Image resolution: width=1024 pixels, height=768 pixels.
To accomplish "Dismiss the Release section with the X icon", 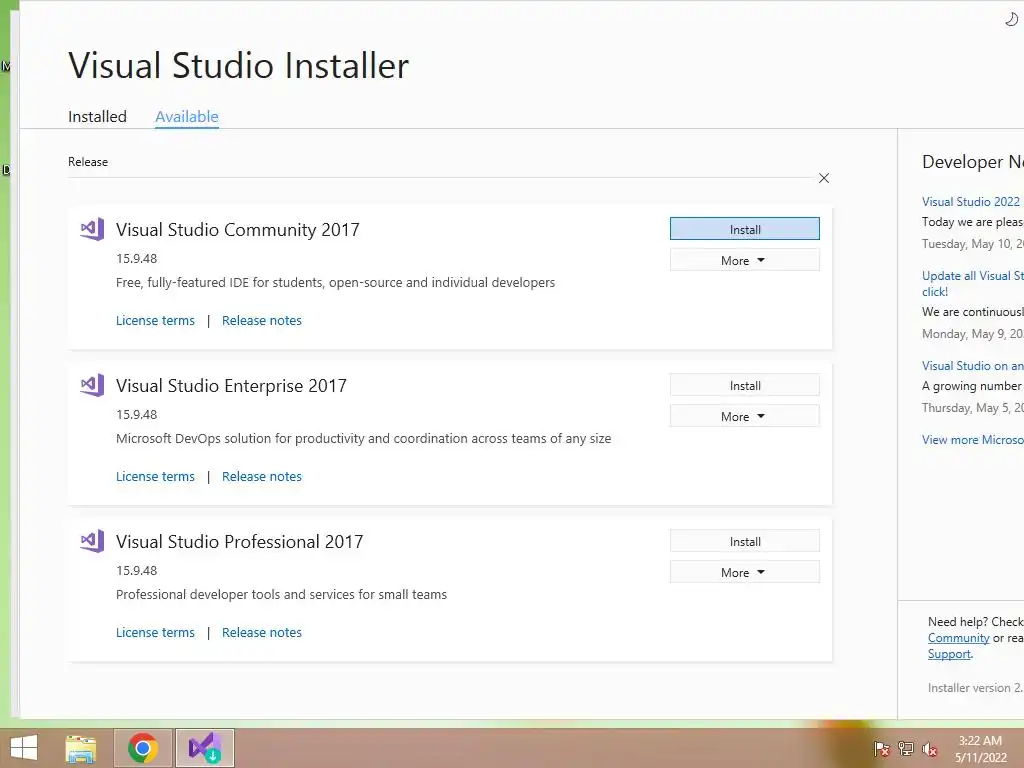I will 824,178.
